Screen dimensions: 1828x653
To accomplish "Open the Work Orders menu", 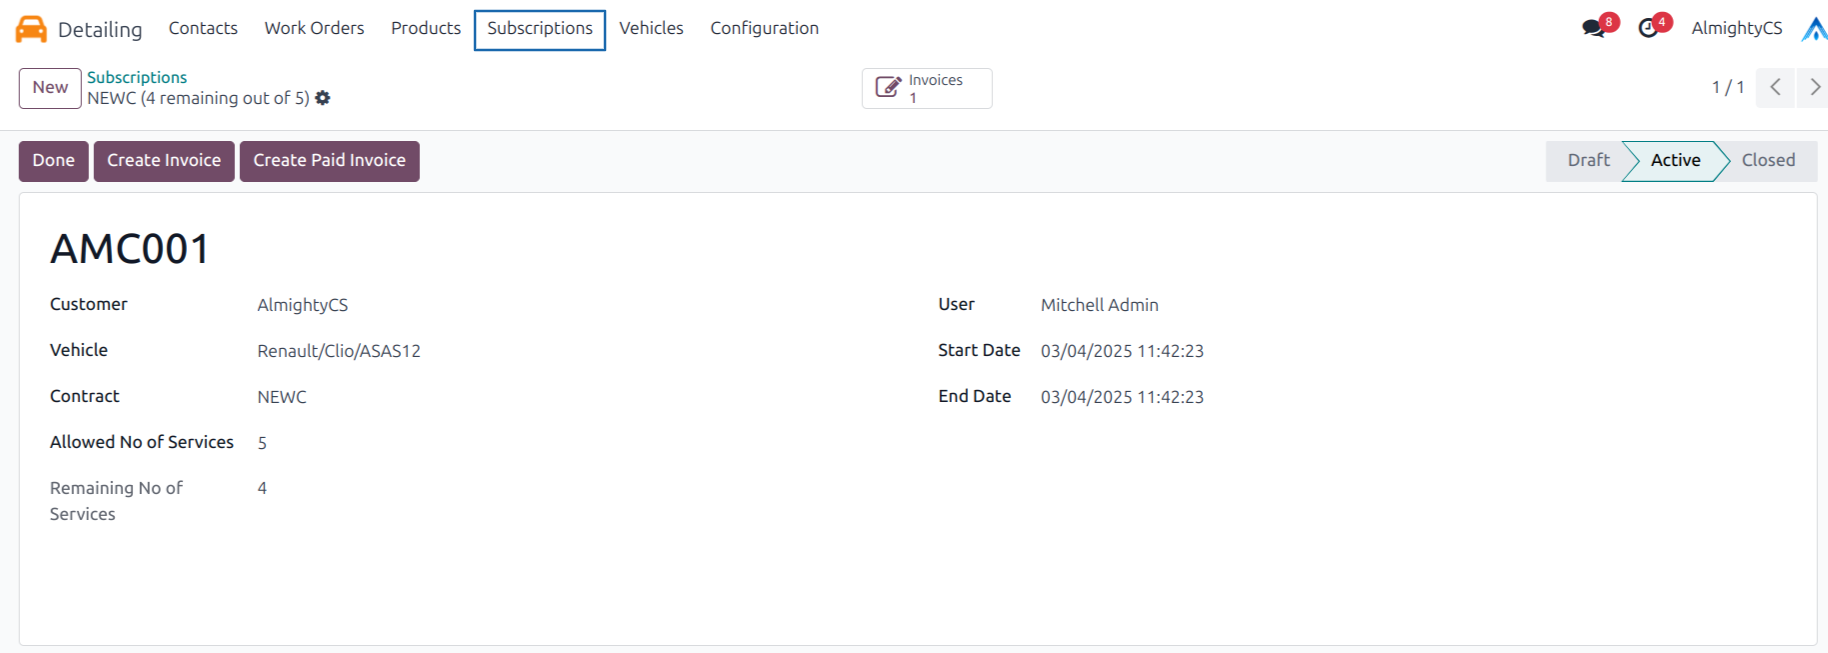I will click(x=314, y=28).
